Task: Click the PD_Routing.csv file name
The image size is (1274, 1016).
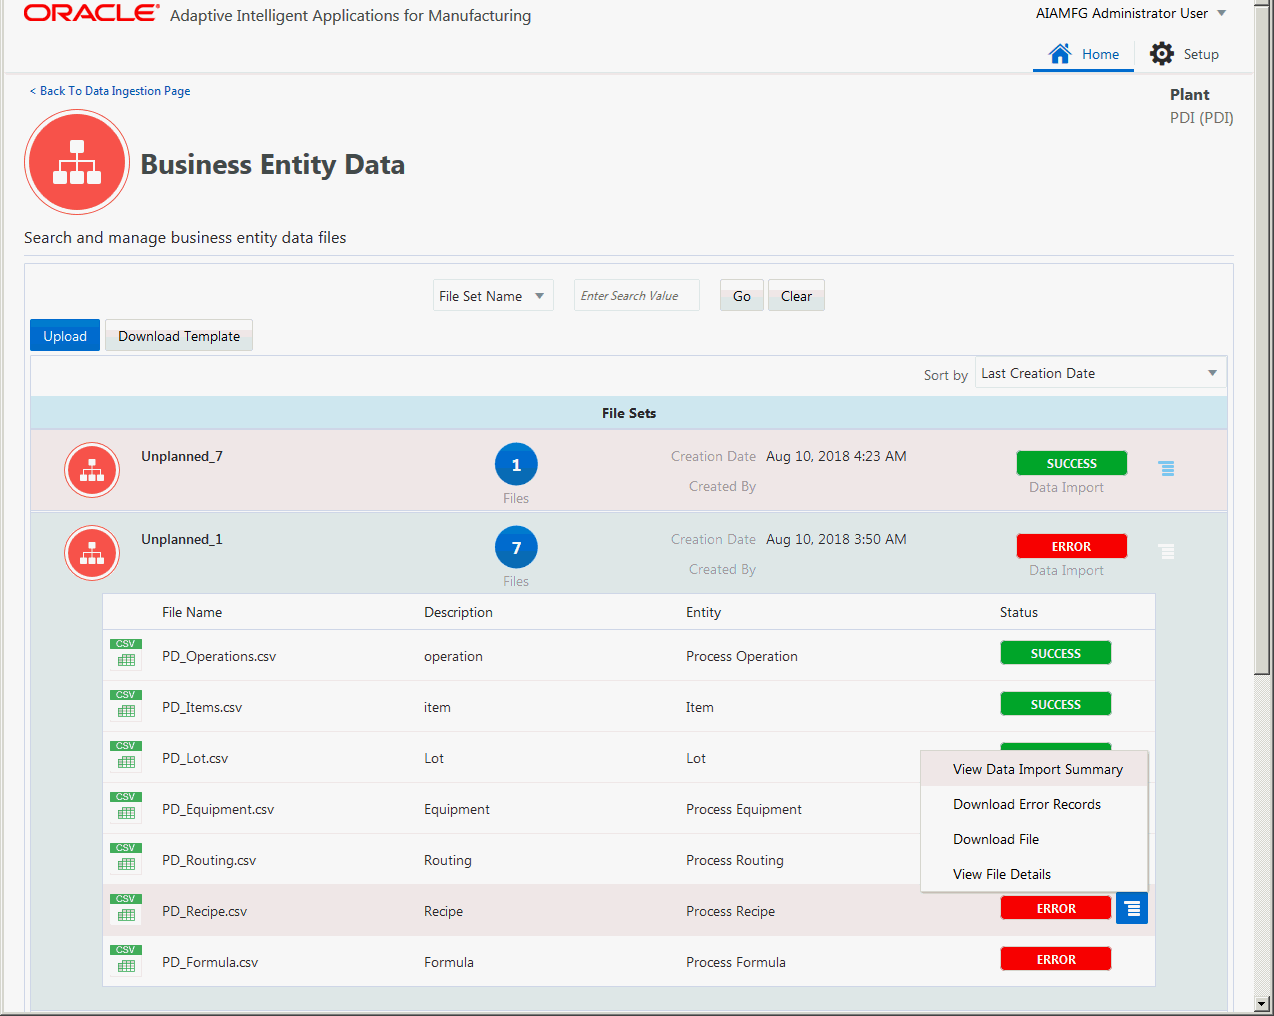Action: (209, 861)
